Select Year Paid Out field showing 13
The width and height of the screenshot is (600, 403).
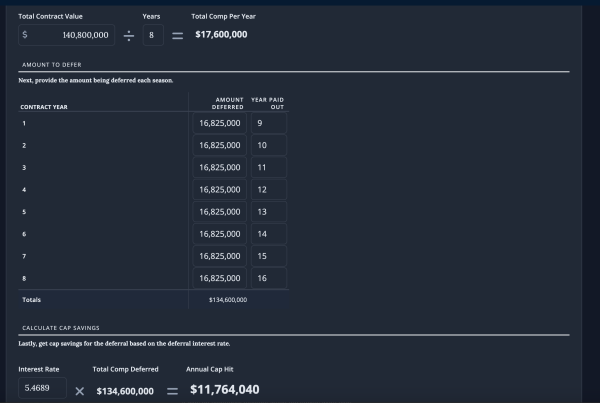click(268, 212)
